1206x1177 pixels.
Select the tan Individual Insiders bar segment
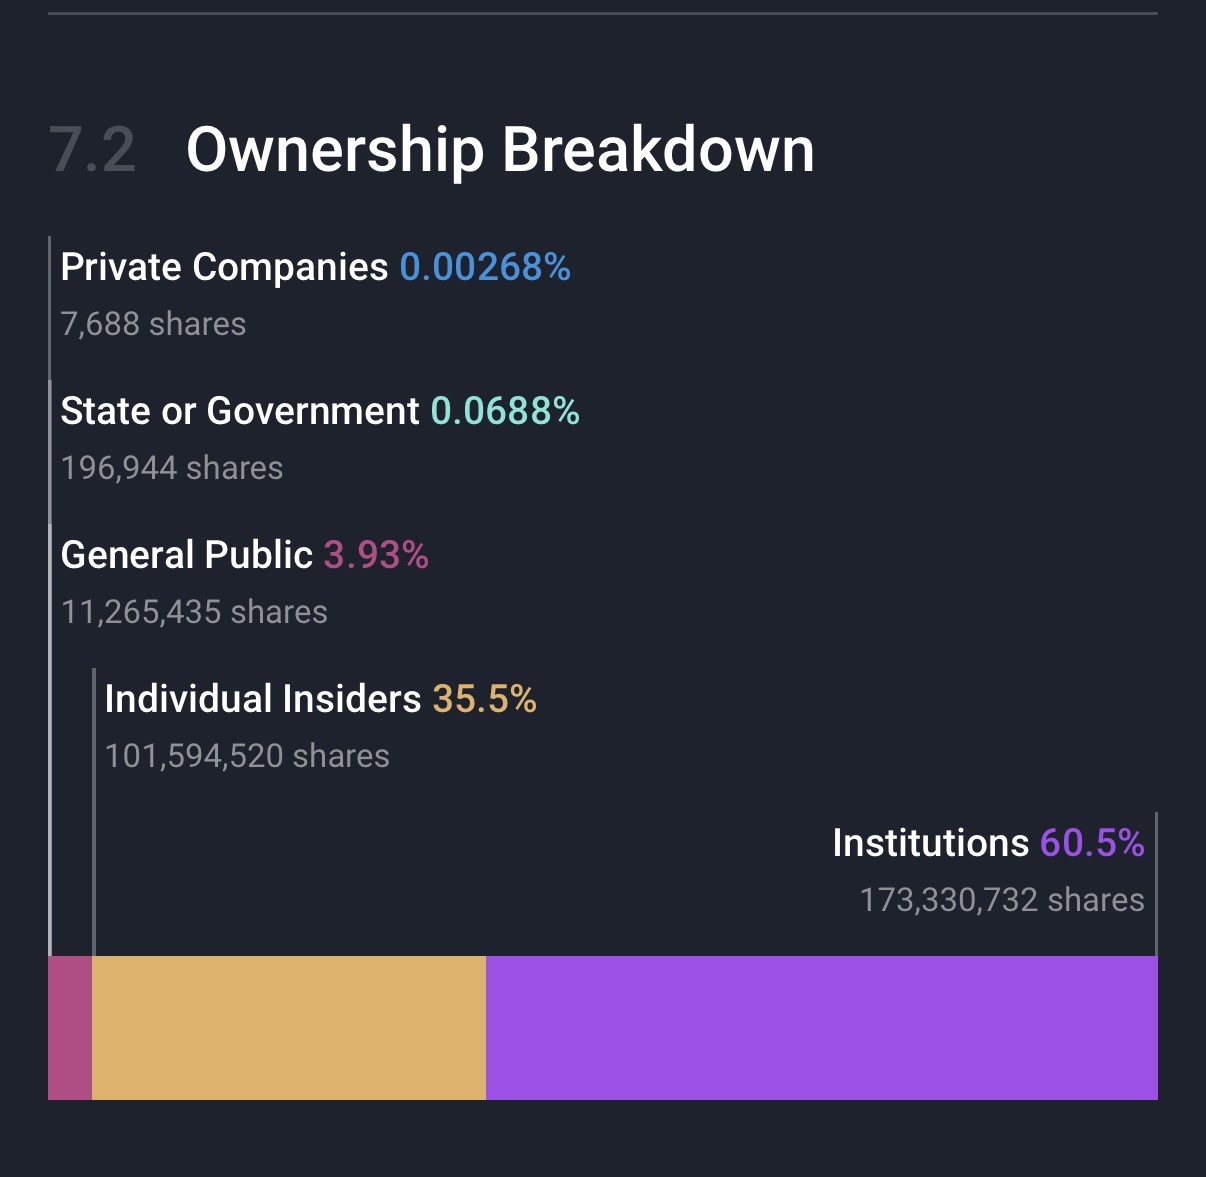pyautogui.click(x=289, y=1028)
